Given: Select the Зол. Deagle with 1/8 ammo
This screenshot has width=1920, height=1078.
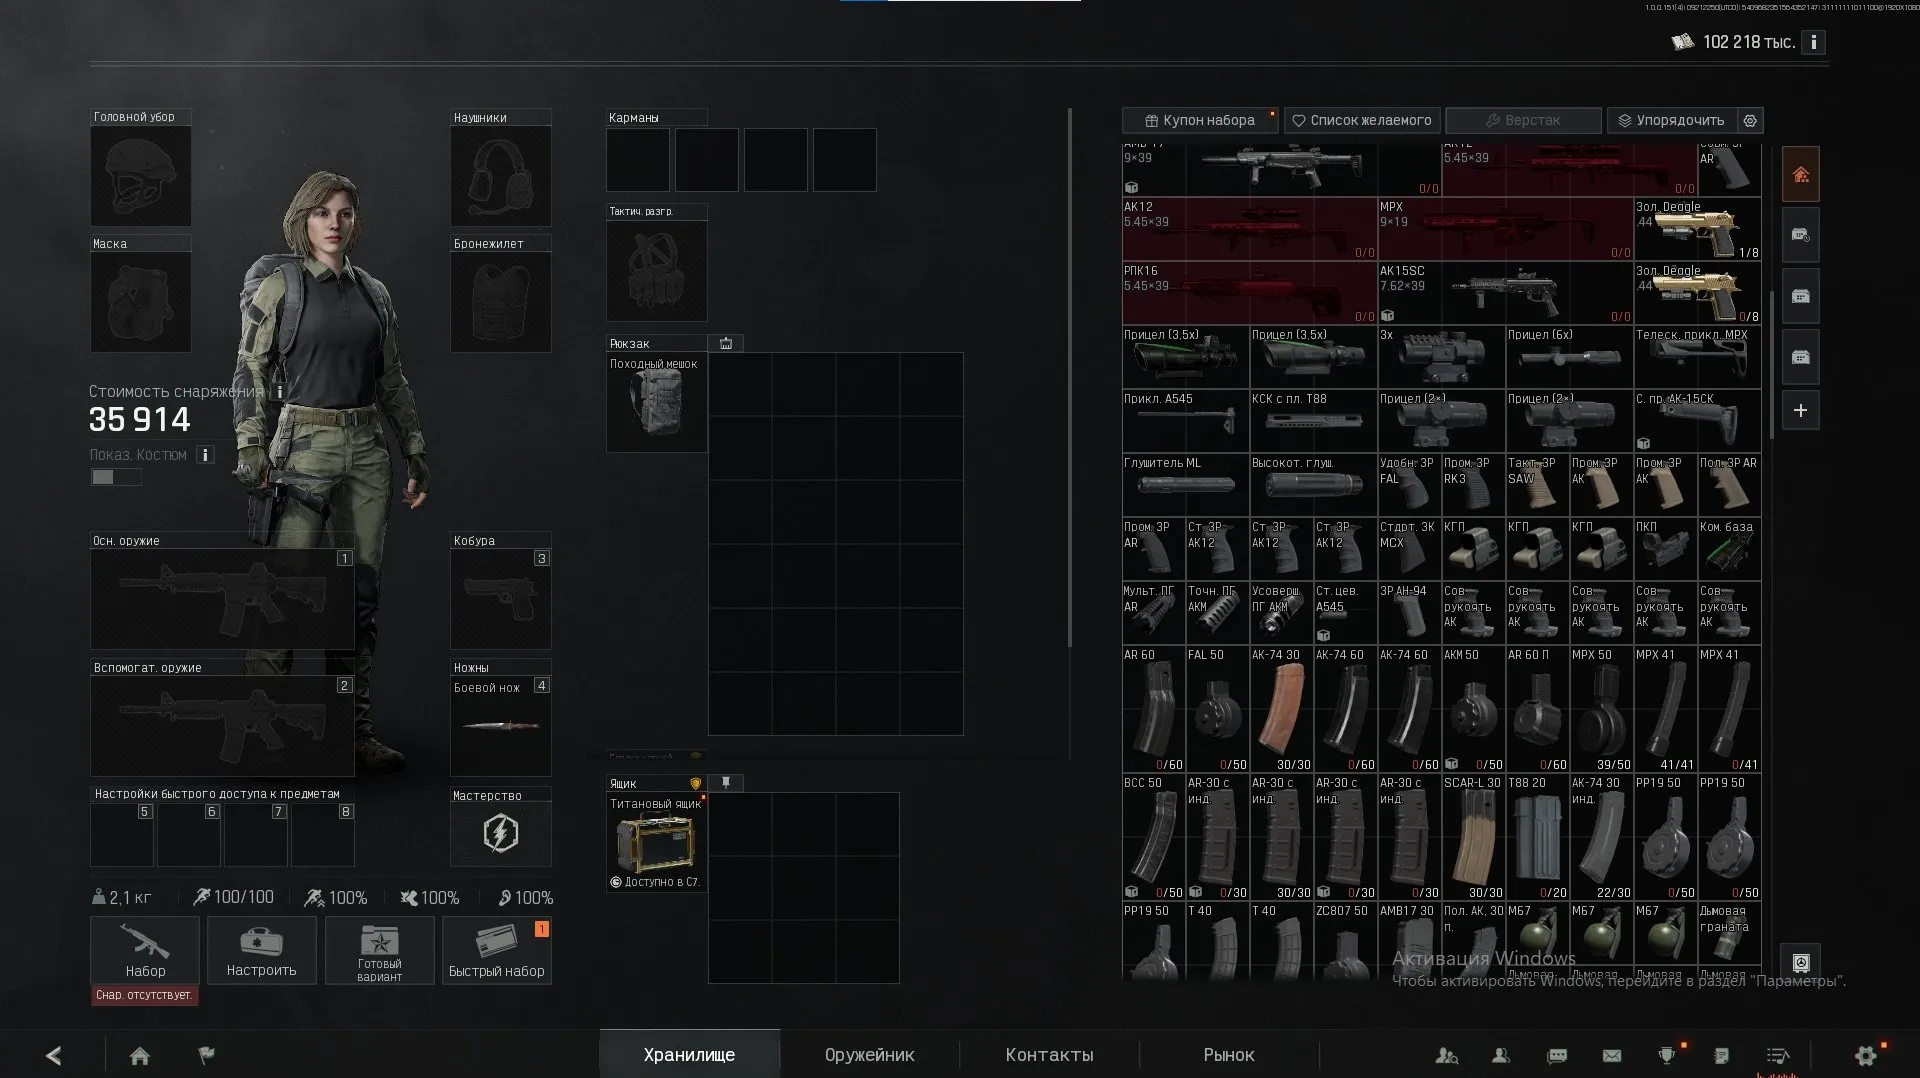Looking at the screenshot, I should [x=1697, y=229].
